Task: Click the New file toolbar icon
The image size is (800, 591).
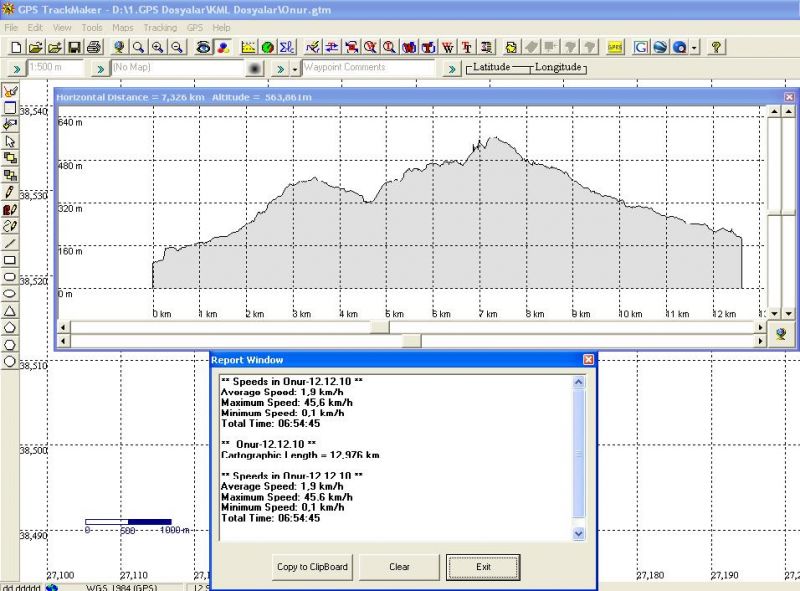Action: (x=15, y=47)
